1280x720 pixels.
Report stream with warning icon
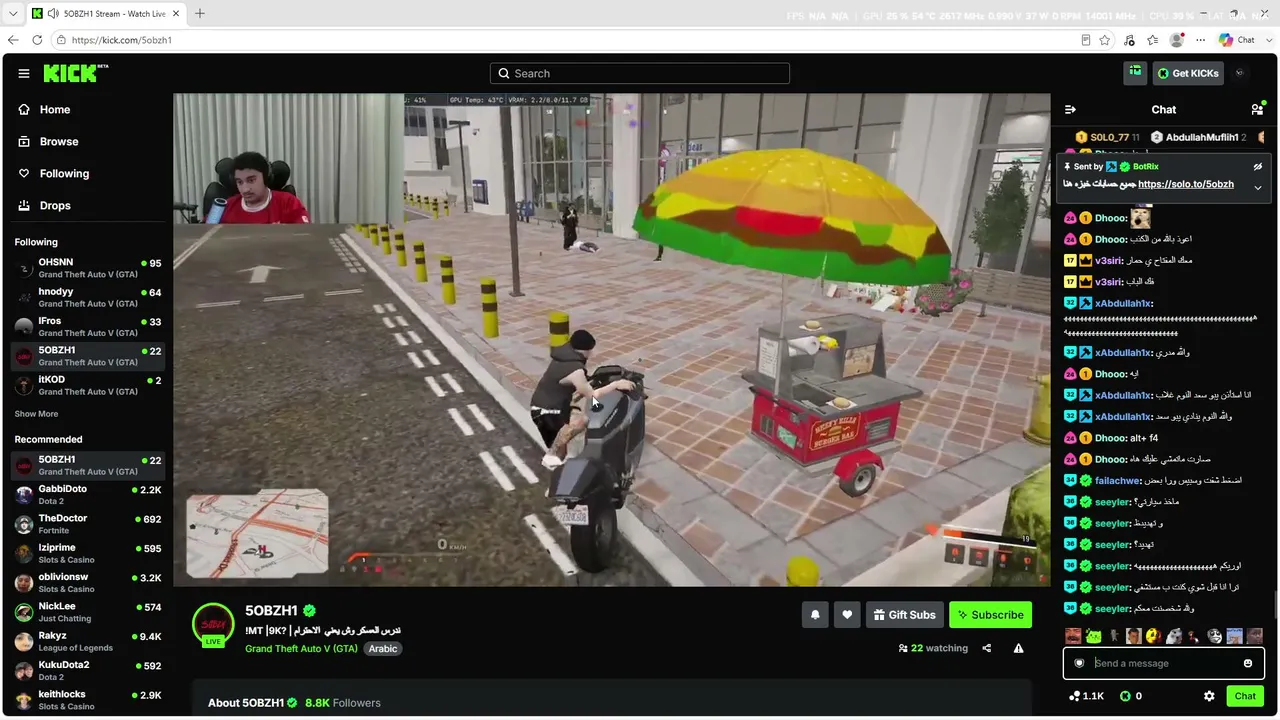pyautogui.click(x=1018, y=648)
